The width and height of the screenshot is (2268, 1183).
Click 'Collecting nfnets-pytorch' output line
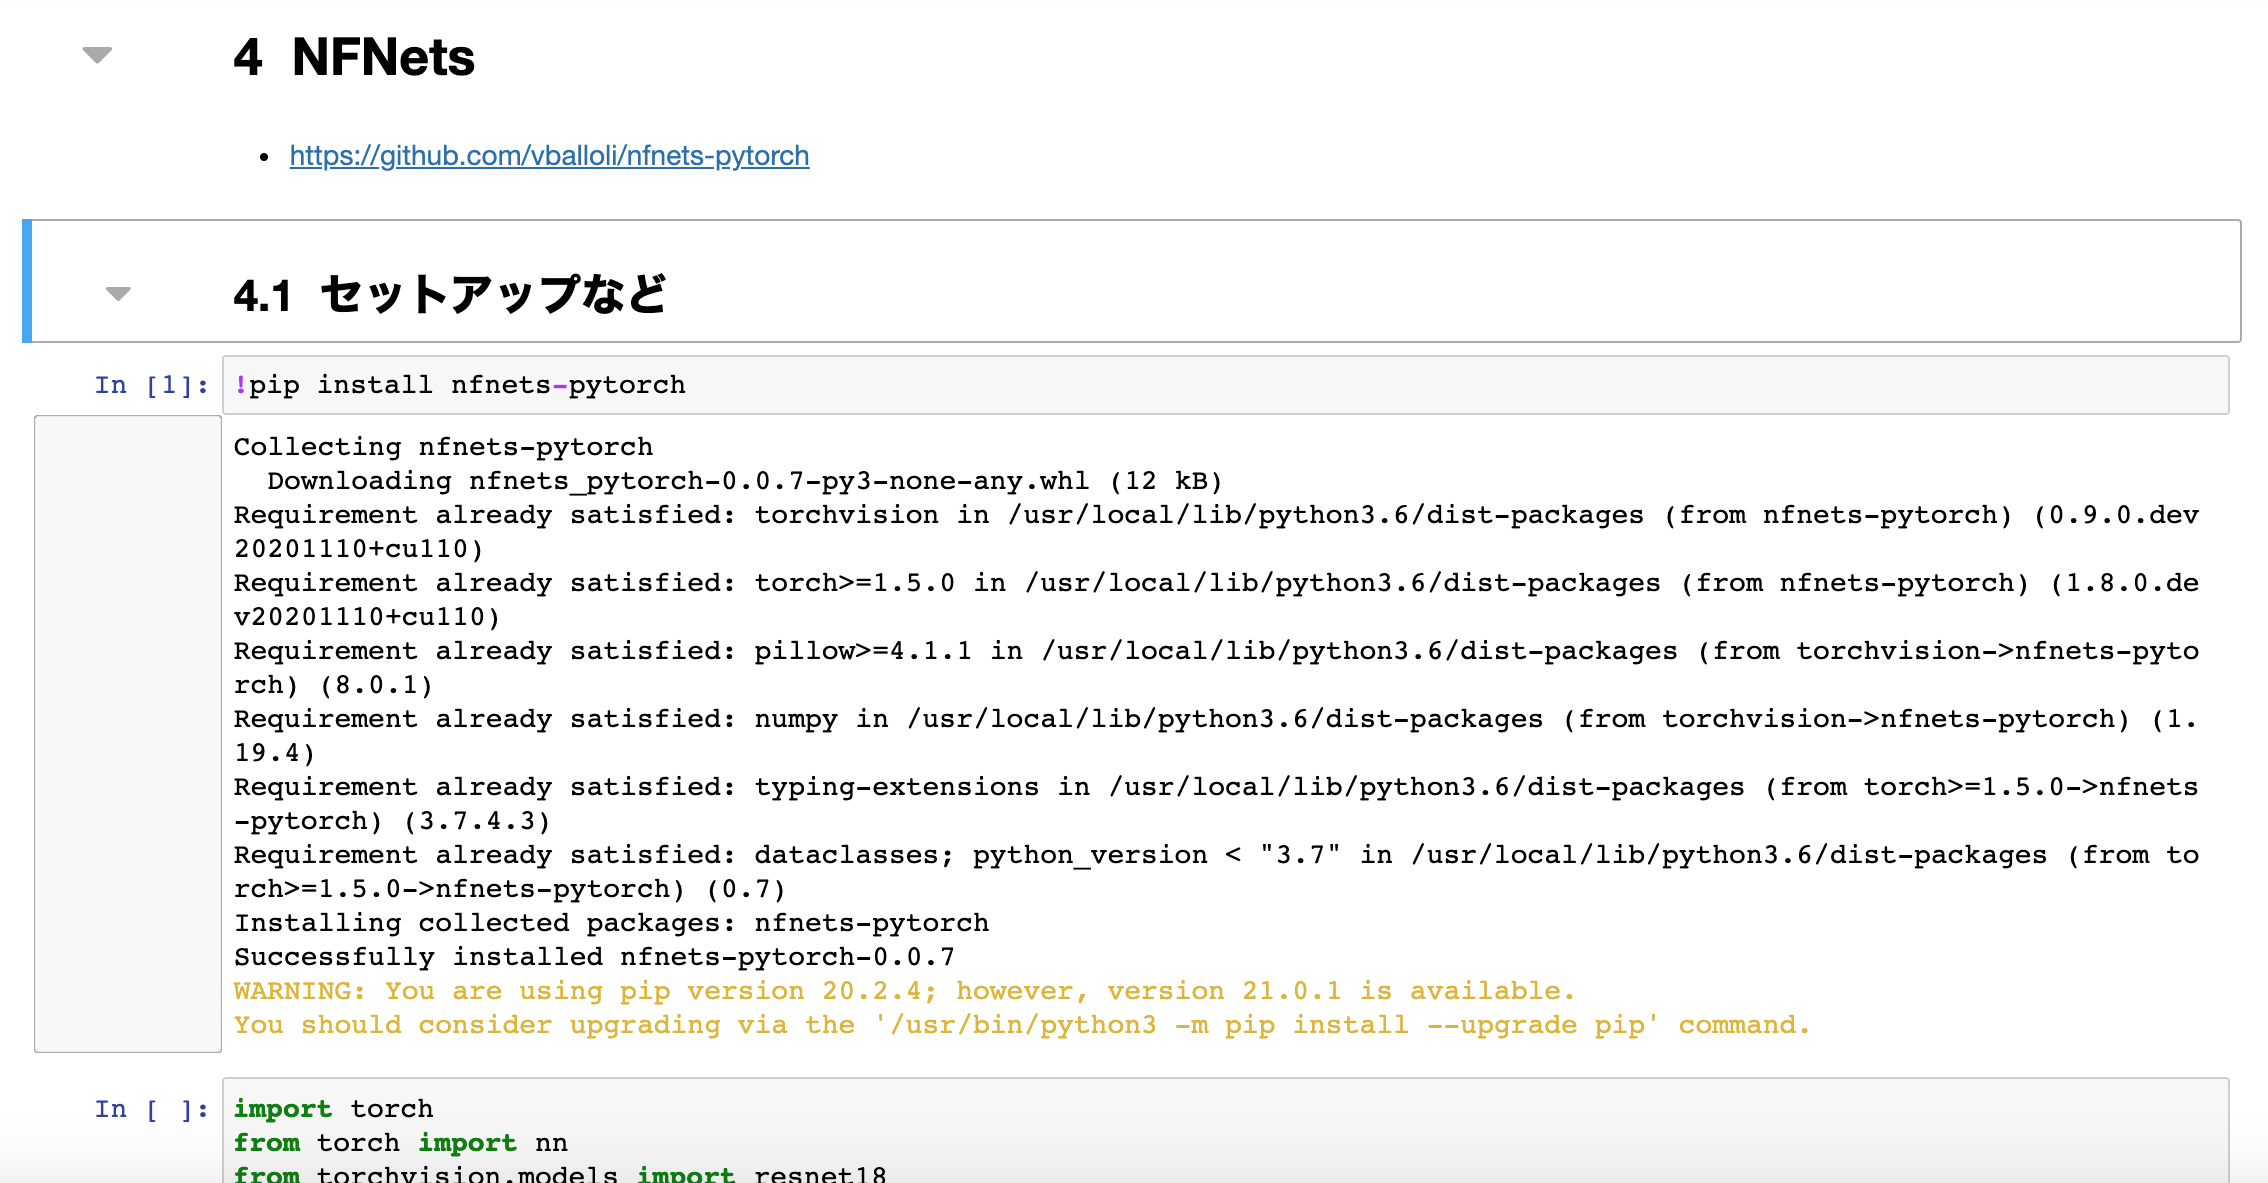pyautogui.click(x=443, y=447)
